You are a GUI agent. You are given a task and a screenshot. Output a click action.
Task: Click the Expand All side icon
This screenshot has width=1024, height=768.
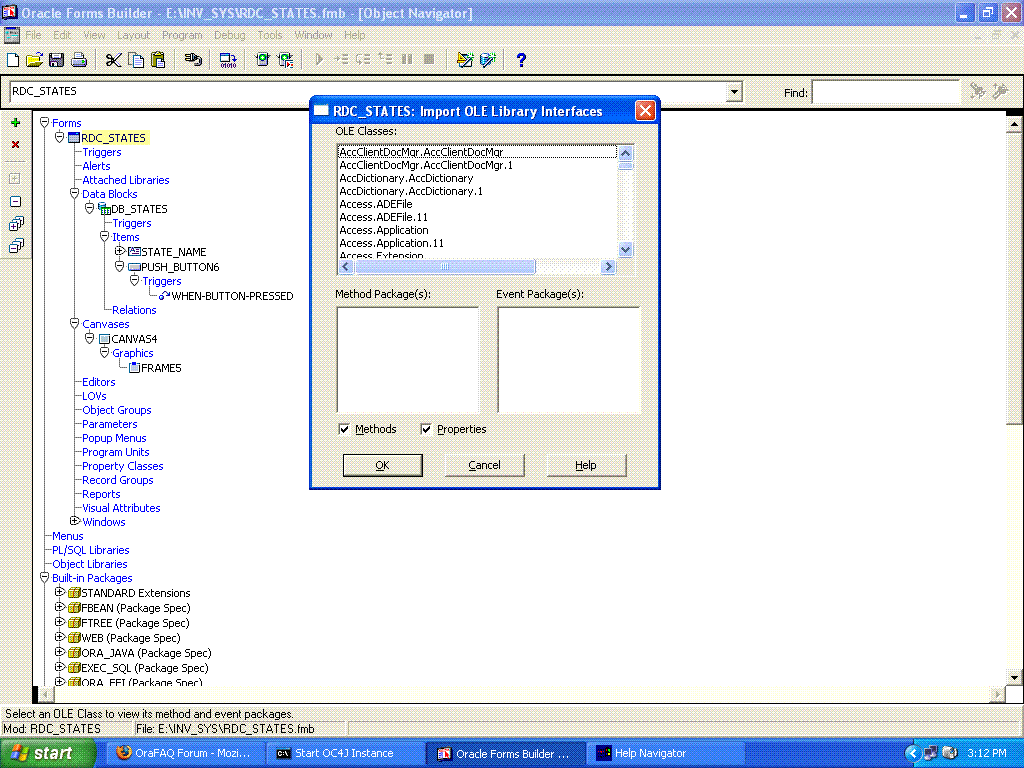click(x=16, y=224)
